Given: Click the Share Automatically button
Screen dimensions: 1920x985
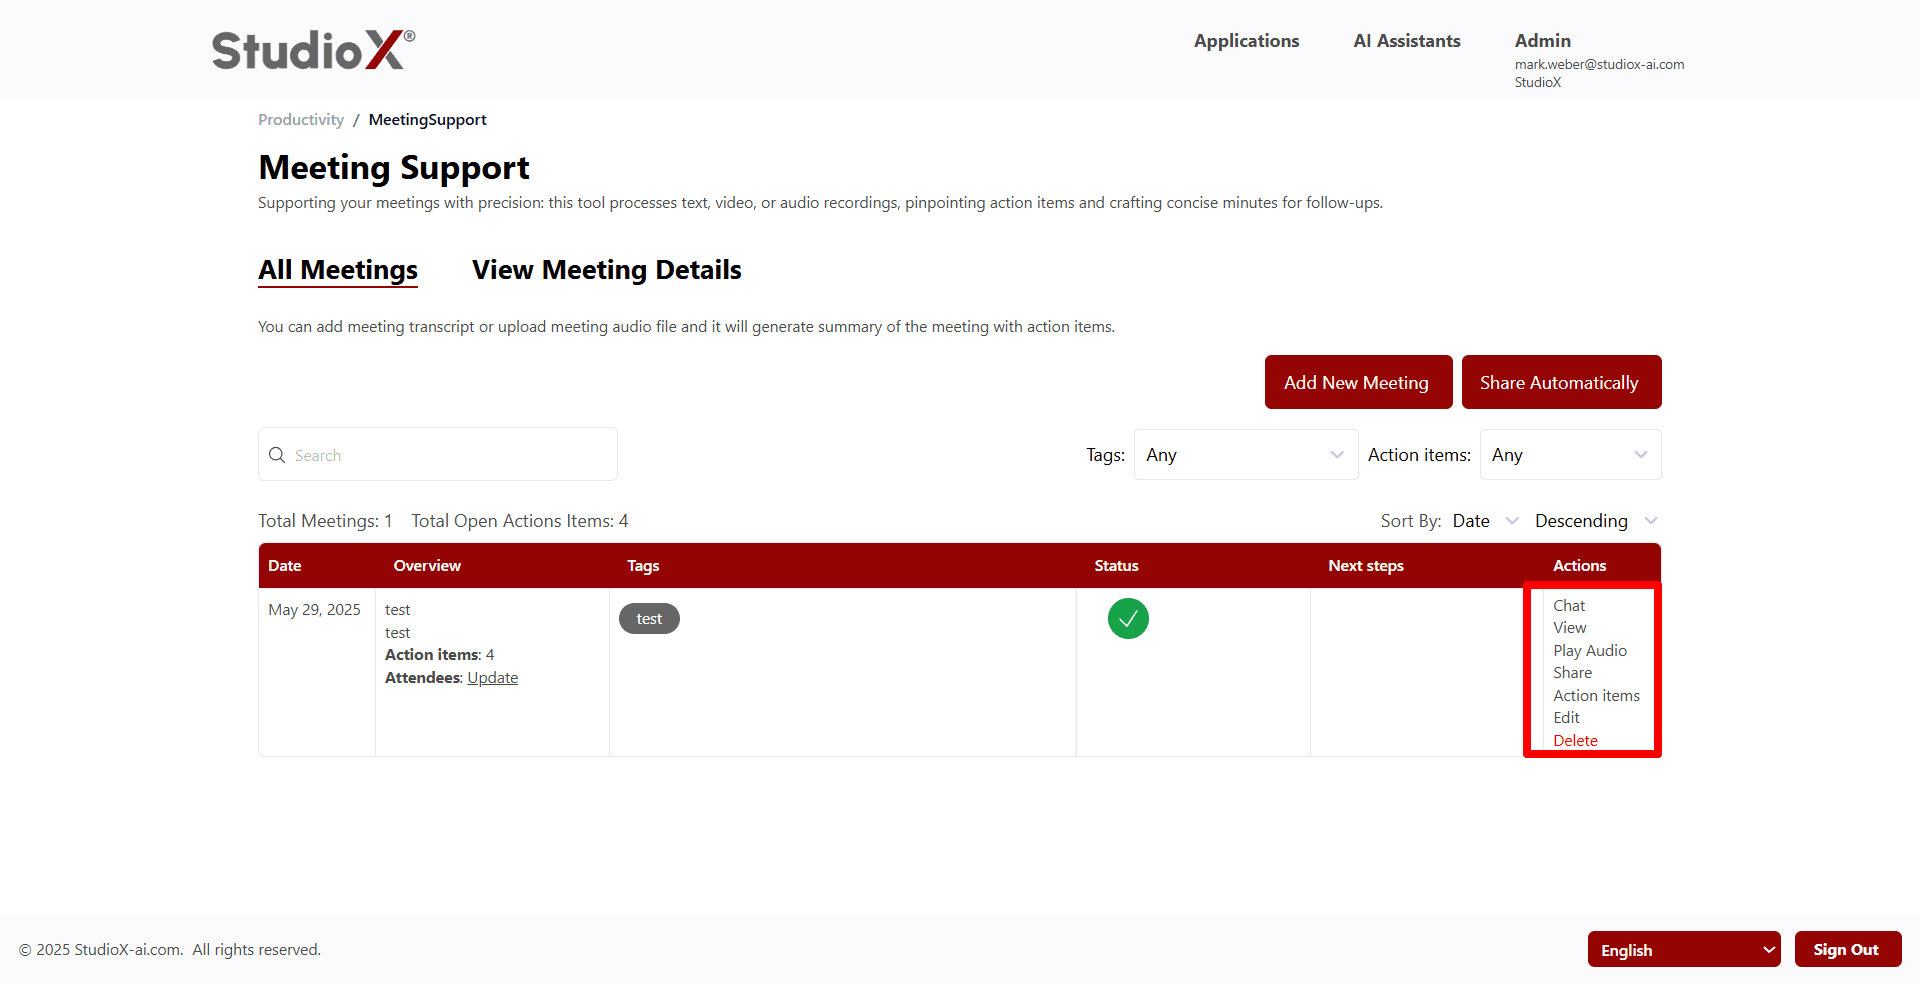Looking at the screenshot, I should [1560, 382].
